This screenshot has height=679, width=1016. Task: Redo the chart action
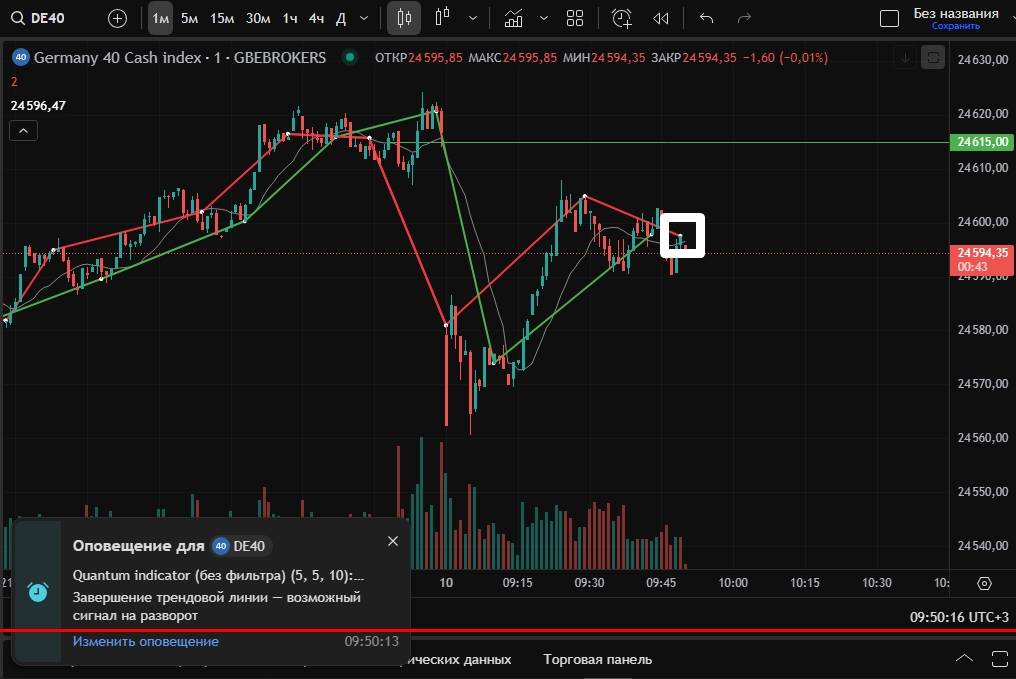pyautogui.click(x=744, y=18)
